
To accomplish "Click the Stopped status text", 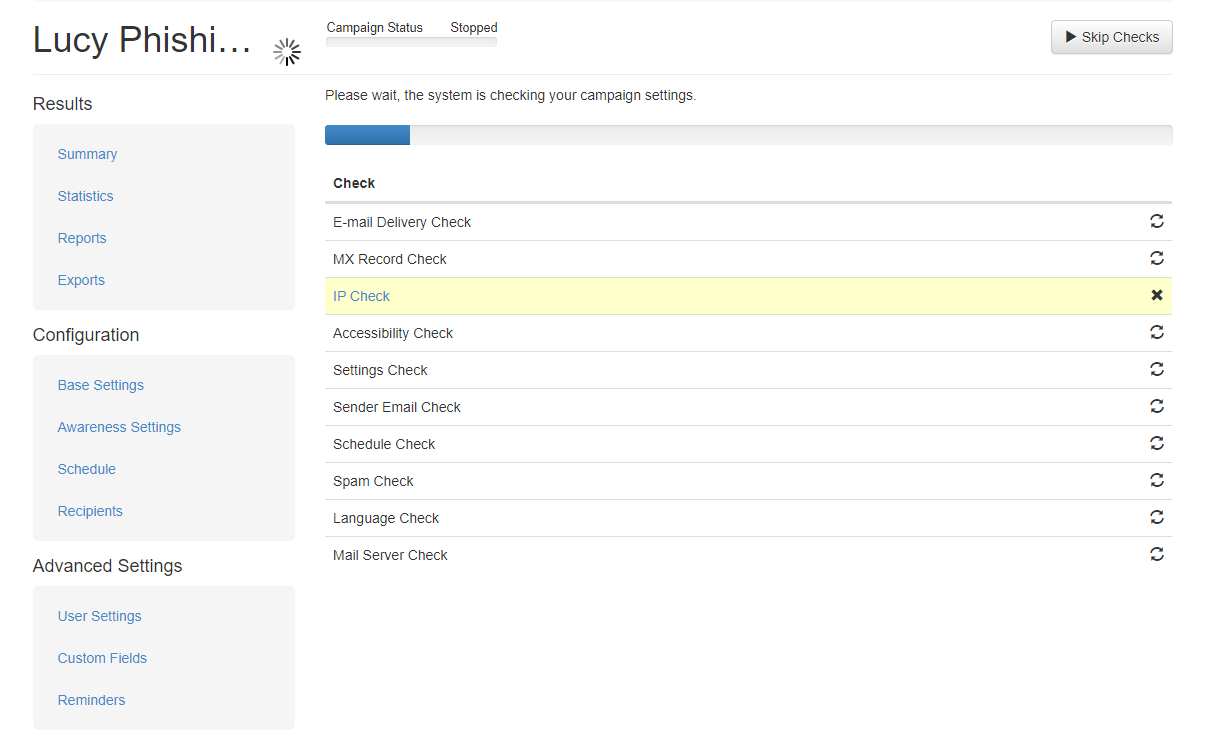I will (474, 27).
